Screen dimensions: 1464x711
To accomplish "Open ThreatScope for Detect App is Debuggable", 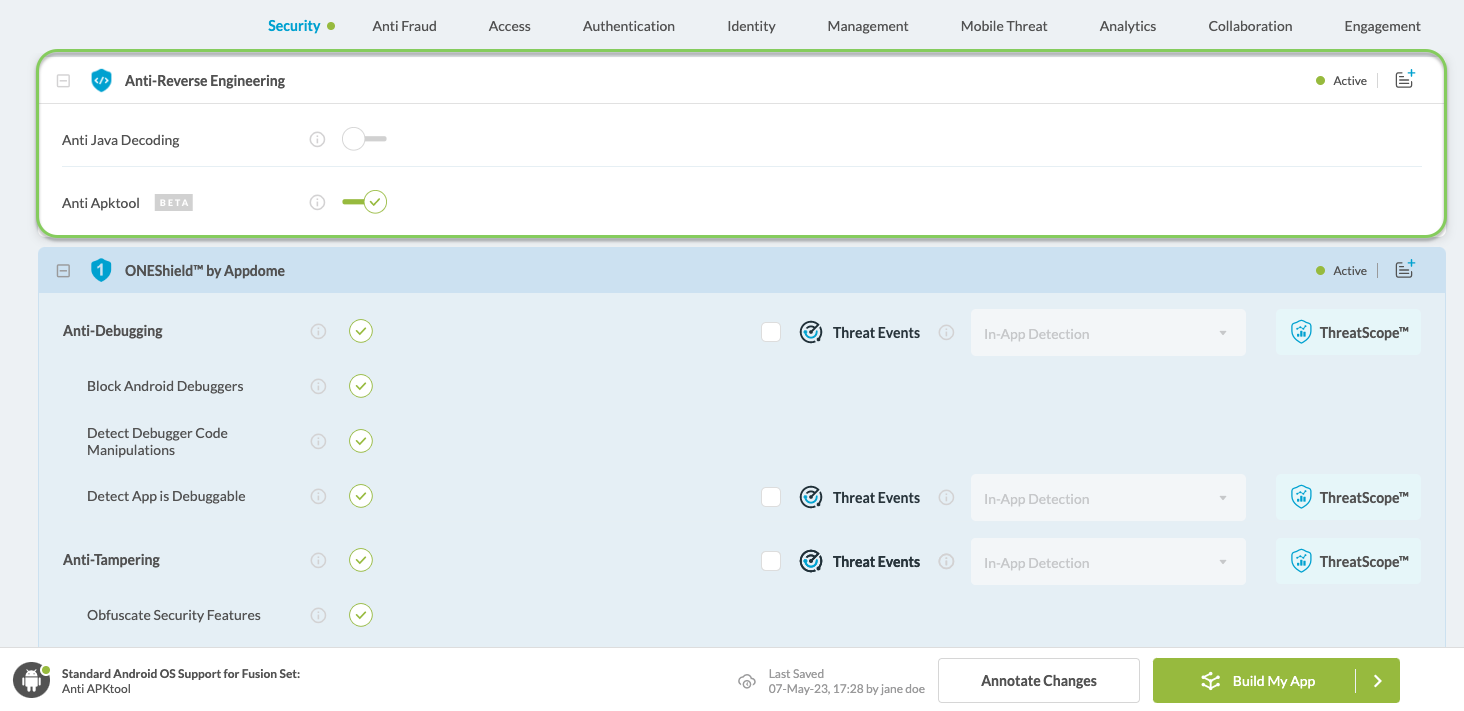I will tap(1348, 497).
